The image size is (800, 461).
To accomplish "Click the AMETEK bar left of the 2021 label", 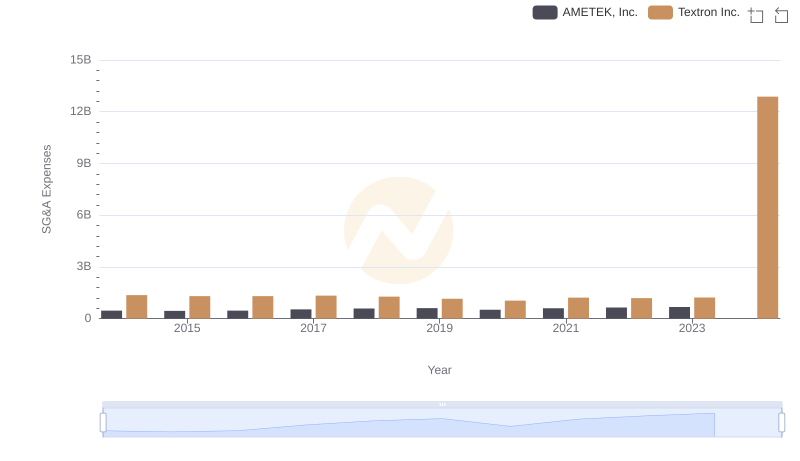I will point(553,314).
